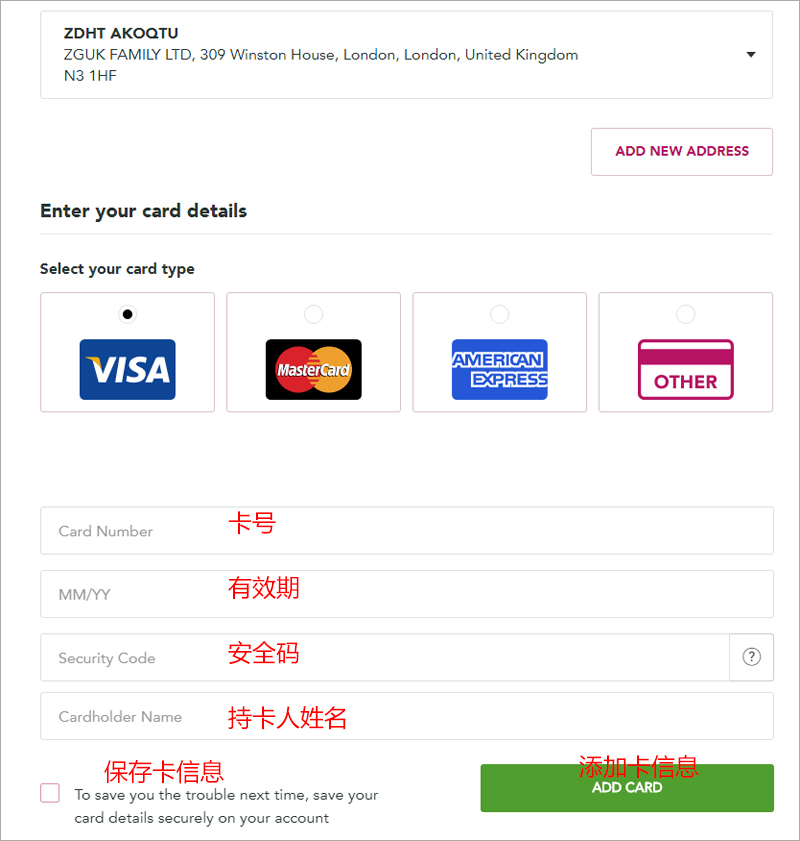Focus the Cardholder Name field

tap(407, 716)
